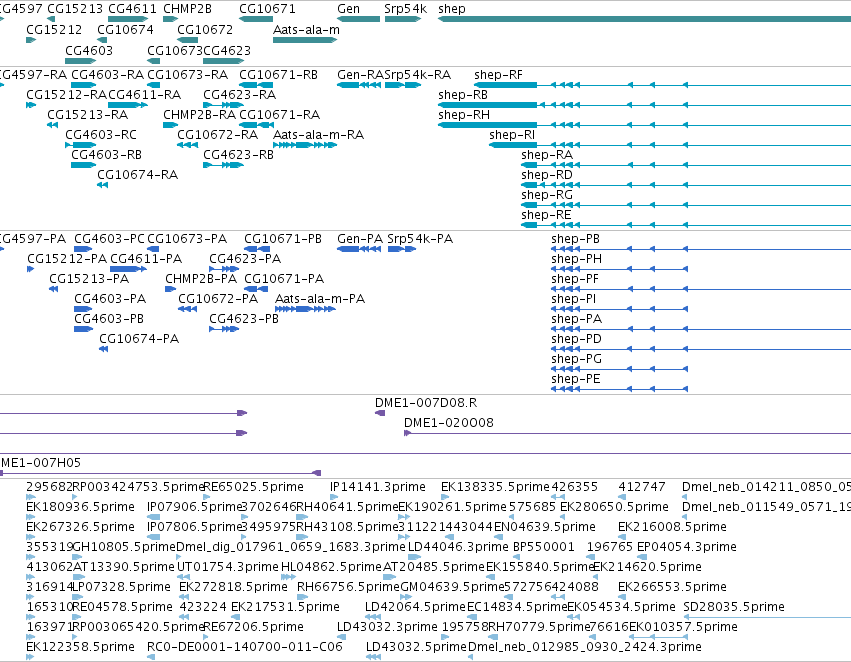Select the CG4623 gene label
This screenshot has height=662, width=851.
[227, 50]
